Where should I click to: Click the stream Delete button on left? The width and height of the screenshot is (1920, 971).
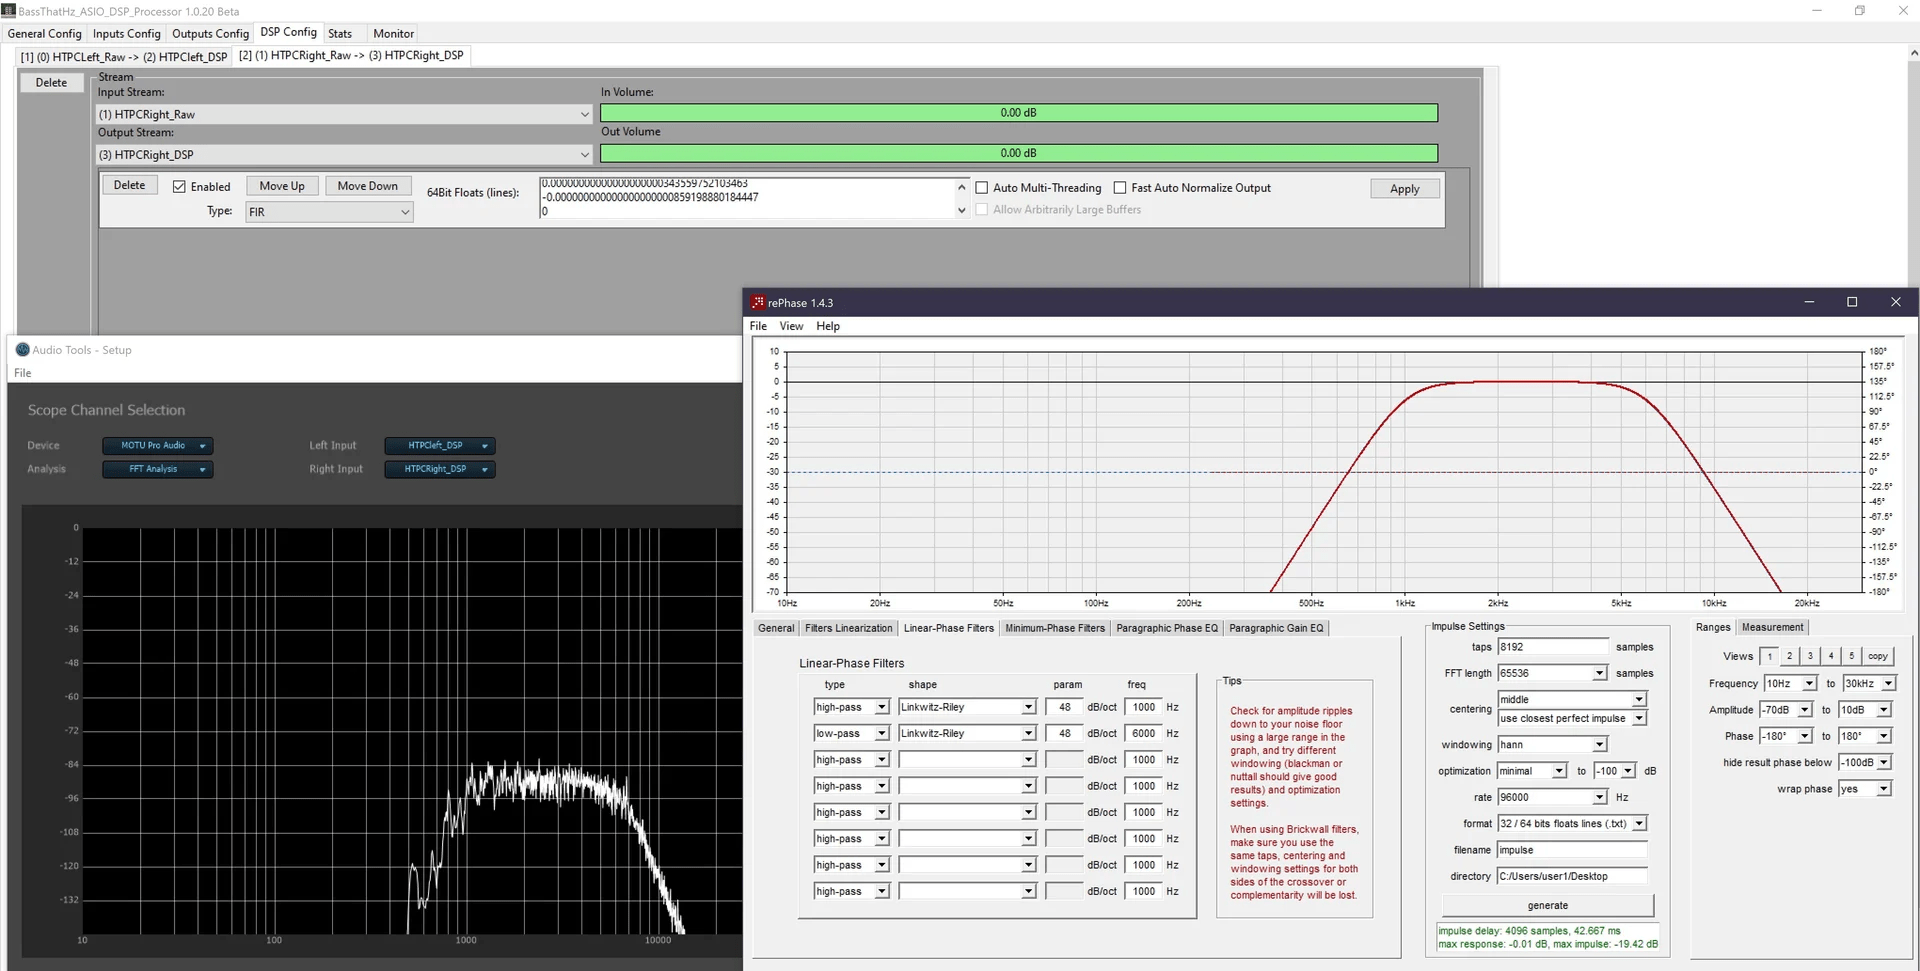click(51, 83)
